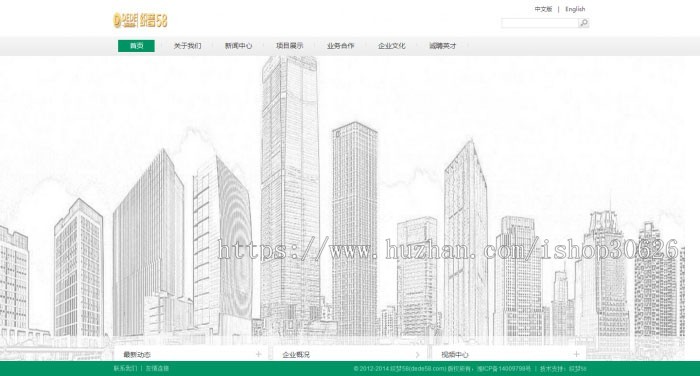Click the 视频中心 panel title
The height and width of the screenshot is (376, 700).
click(x=455, y=355)
